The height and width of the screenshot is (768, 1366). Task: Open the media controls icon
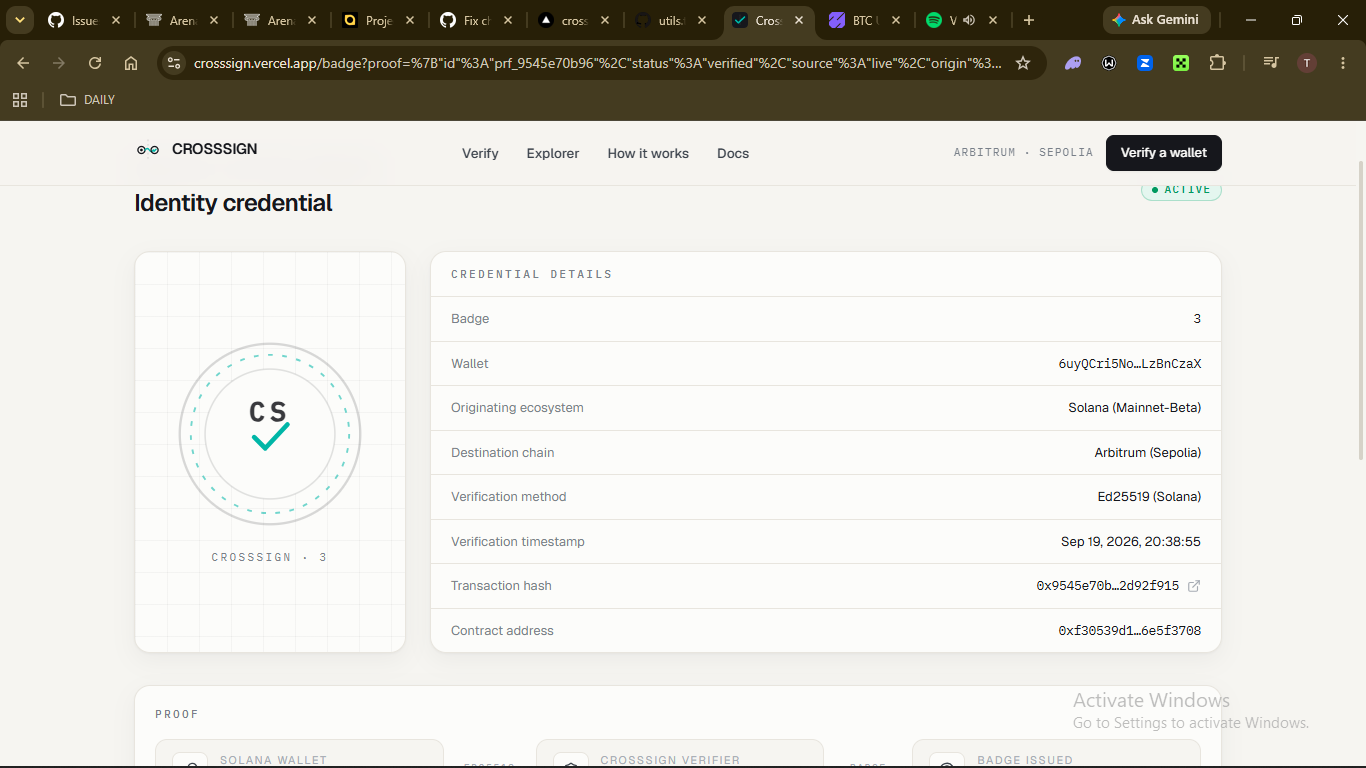point(1271,63)
